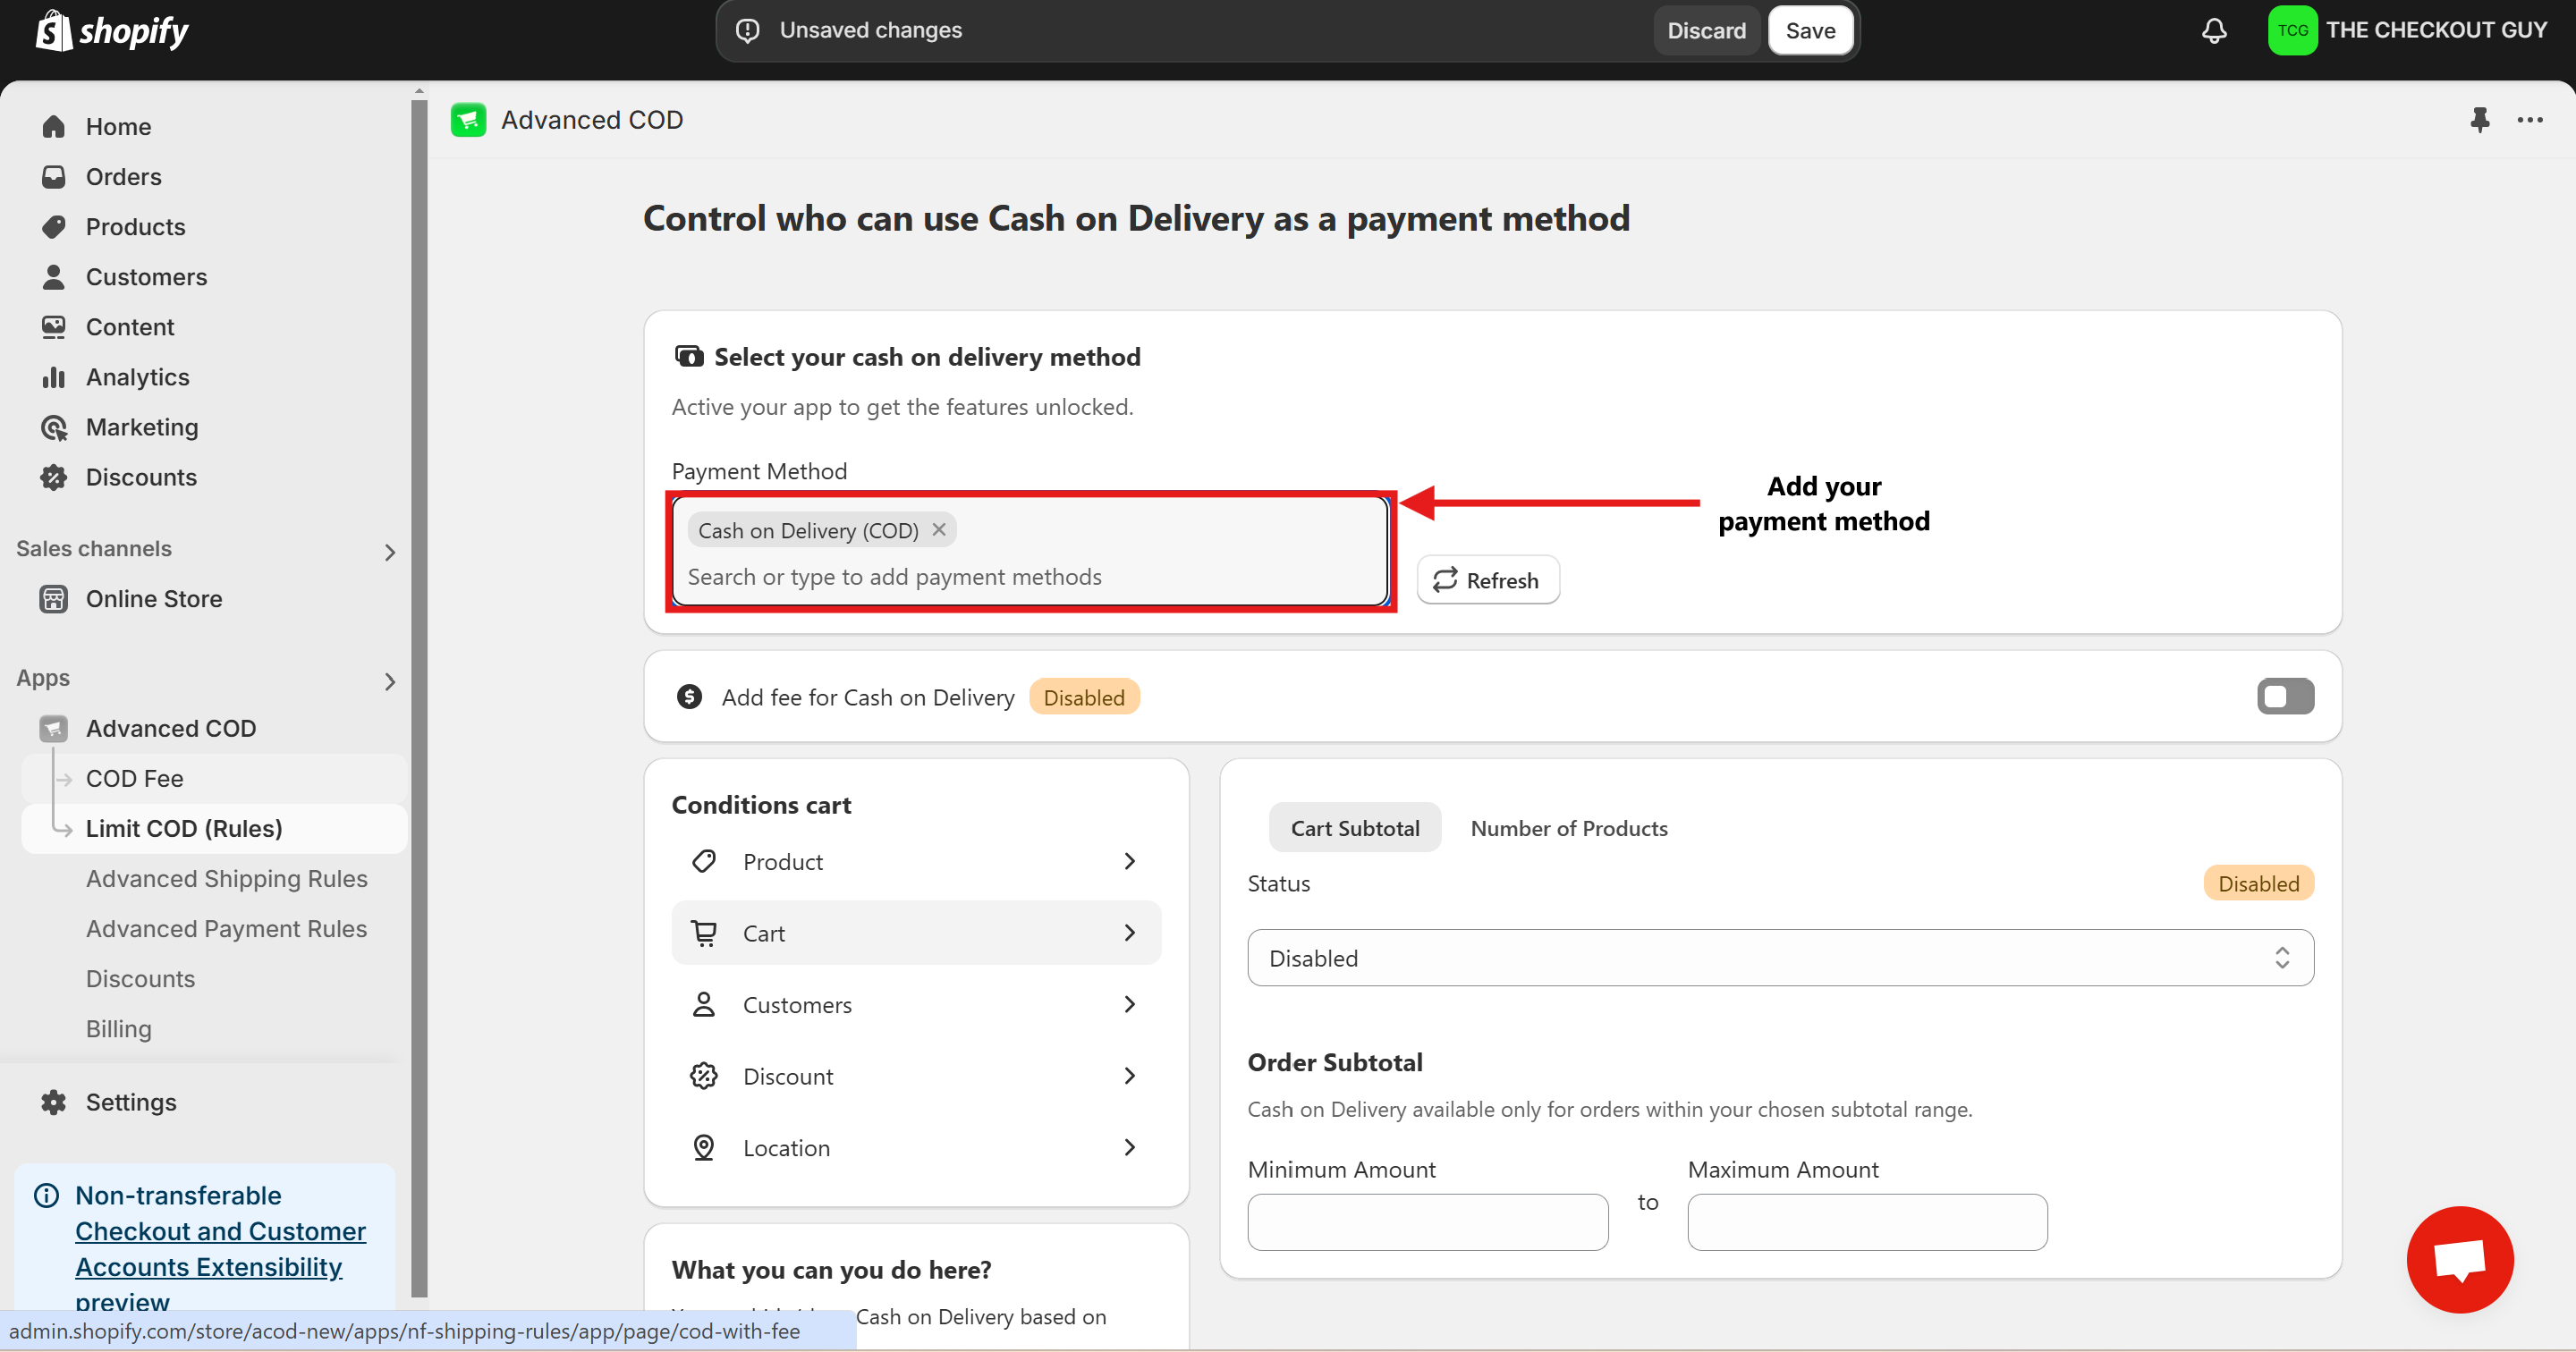Pin the Advanced COD app
Image resolution: width=2576 pixels, height=1352 pixels.
pos(2479,120)
